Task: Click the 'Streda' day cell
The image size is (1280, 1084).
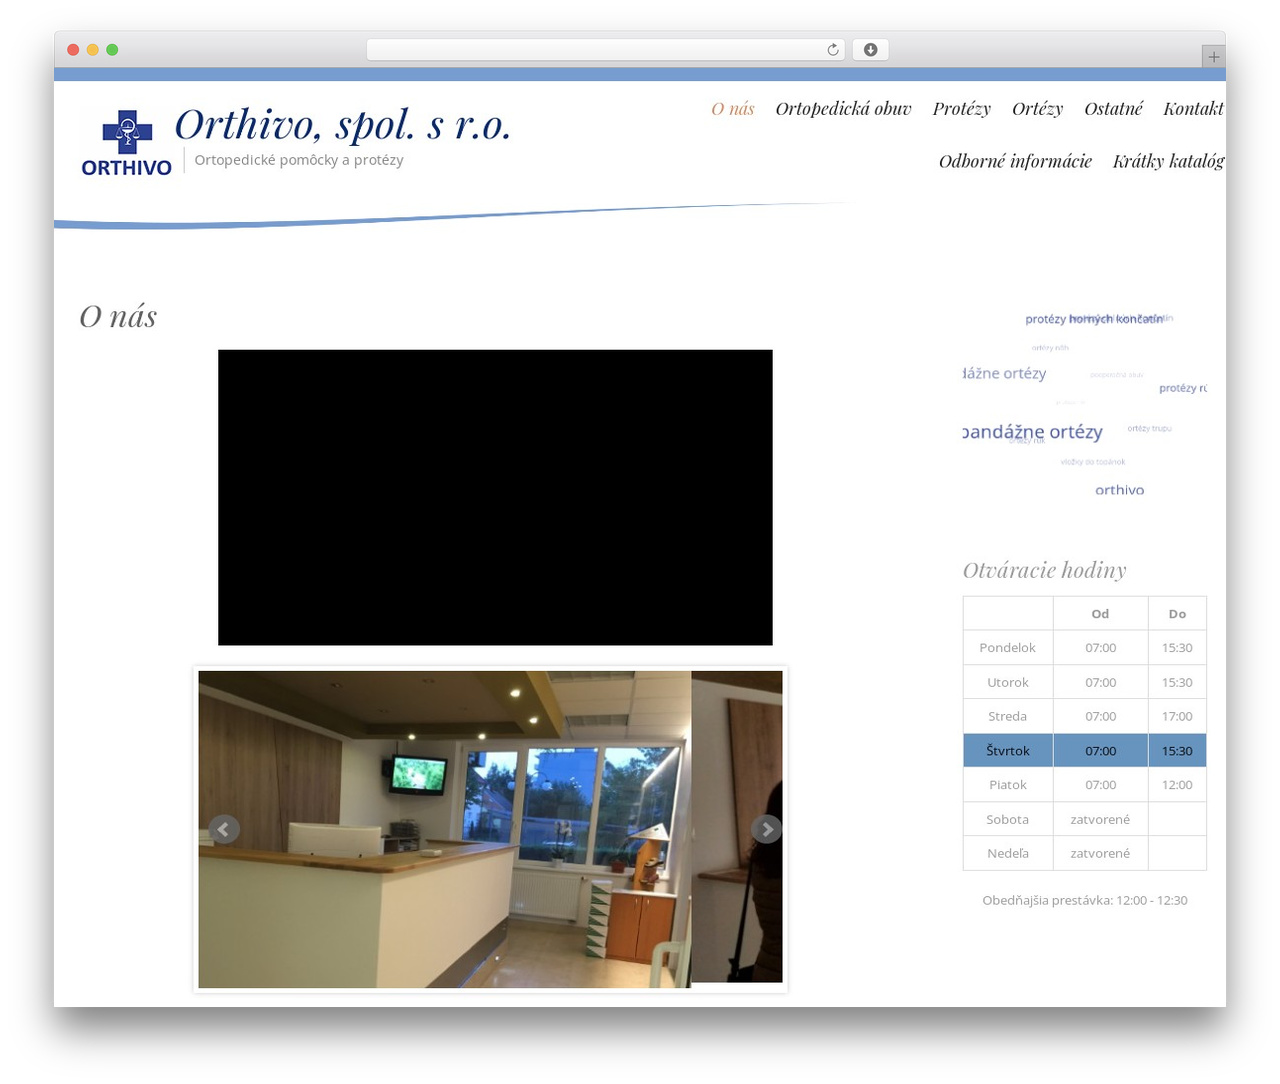Action: coord(1007,716)
